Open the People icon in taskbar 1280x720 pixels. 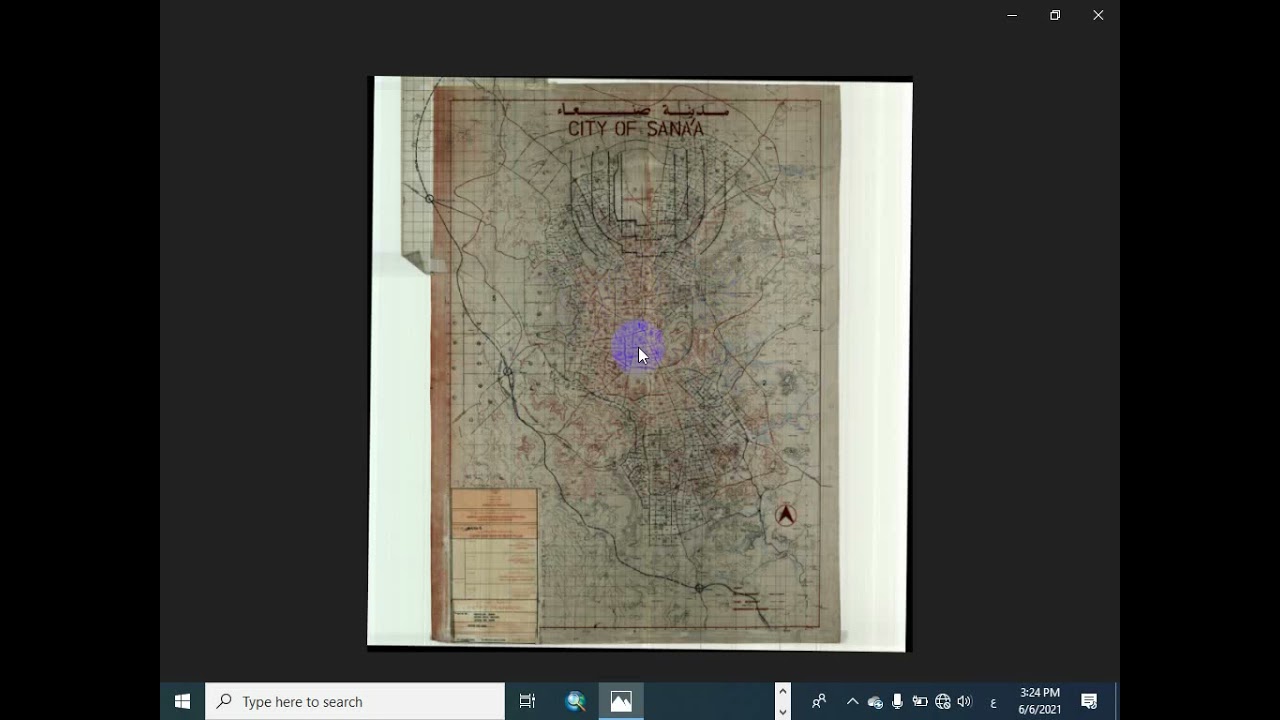(x=819, y=701)
